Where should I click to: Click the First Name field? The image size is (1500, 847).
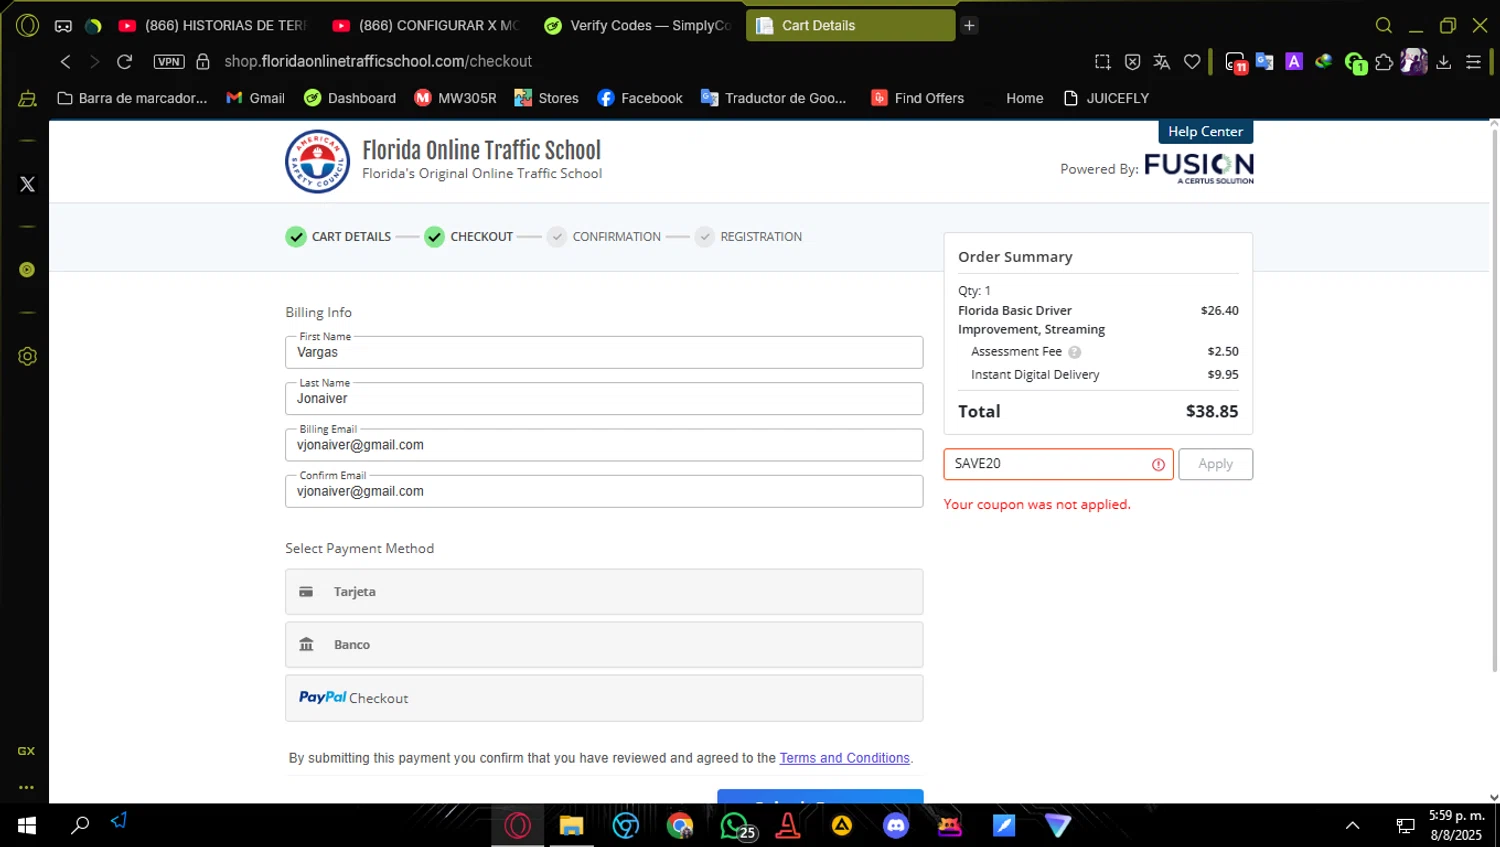point(604,352)
